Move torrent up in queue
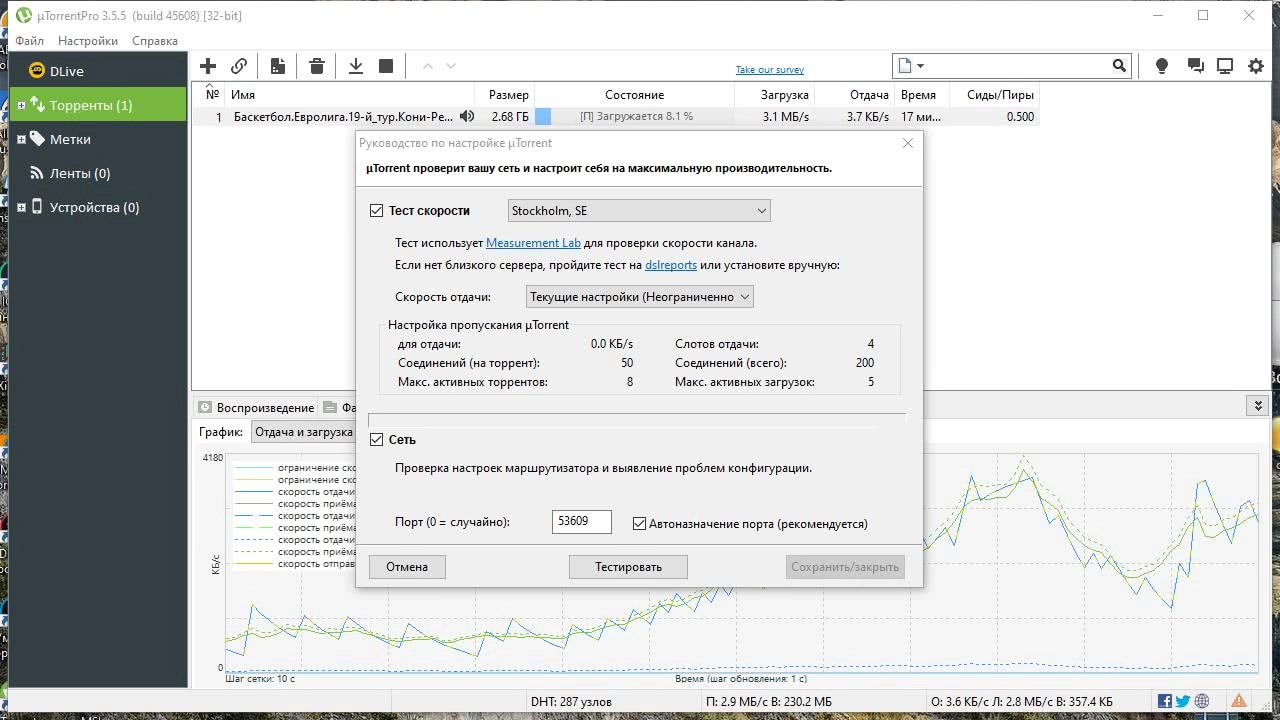The width and height of the screenshot is (1280, 720). click(428, 66)
